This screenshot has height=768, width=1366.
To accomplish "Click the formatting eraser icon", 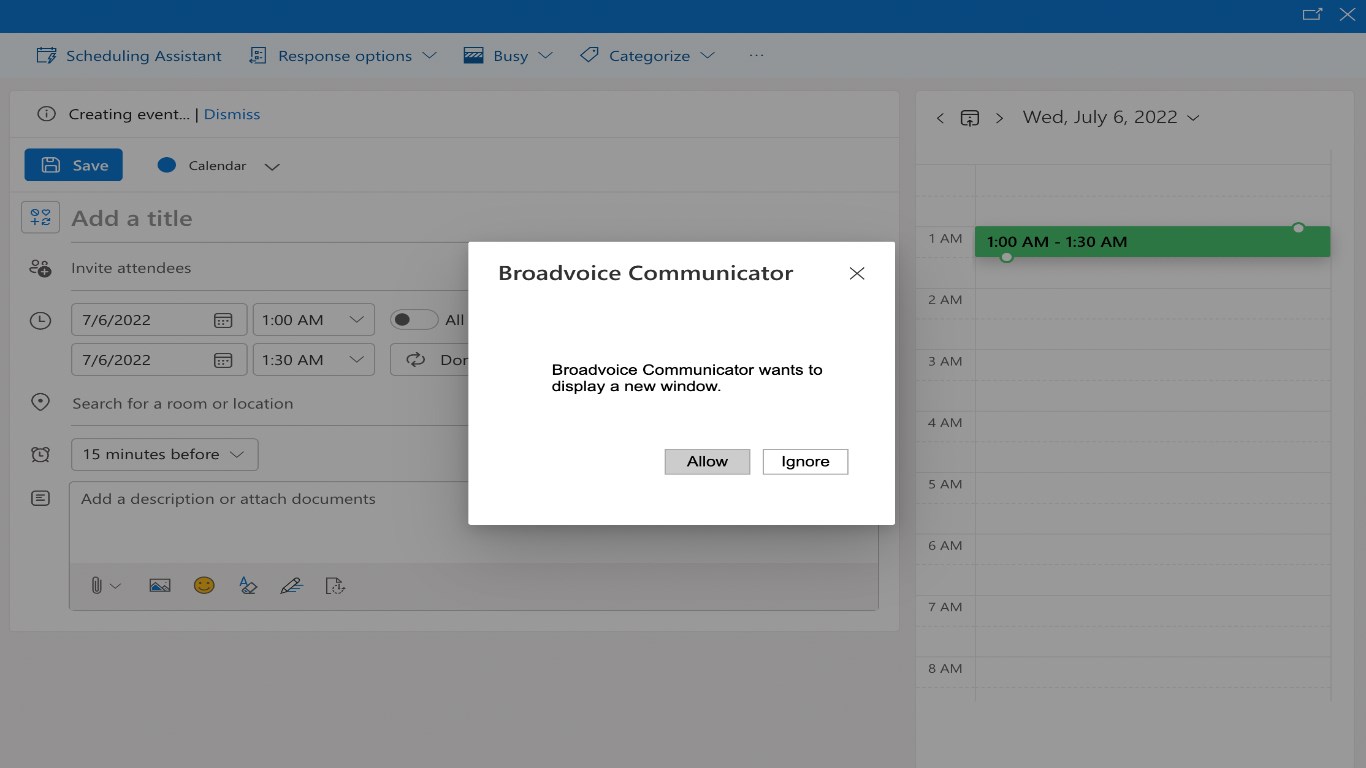I will coord(248,586).
